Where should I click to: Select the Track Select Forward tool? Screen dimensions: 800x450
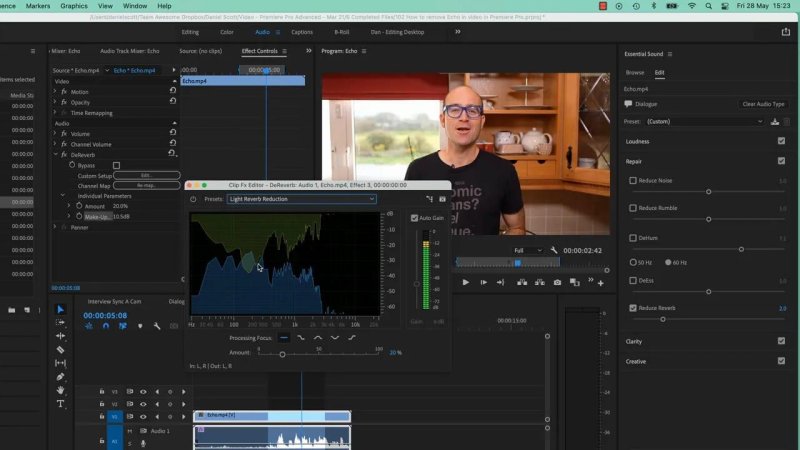60,322
